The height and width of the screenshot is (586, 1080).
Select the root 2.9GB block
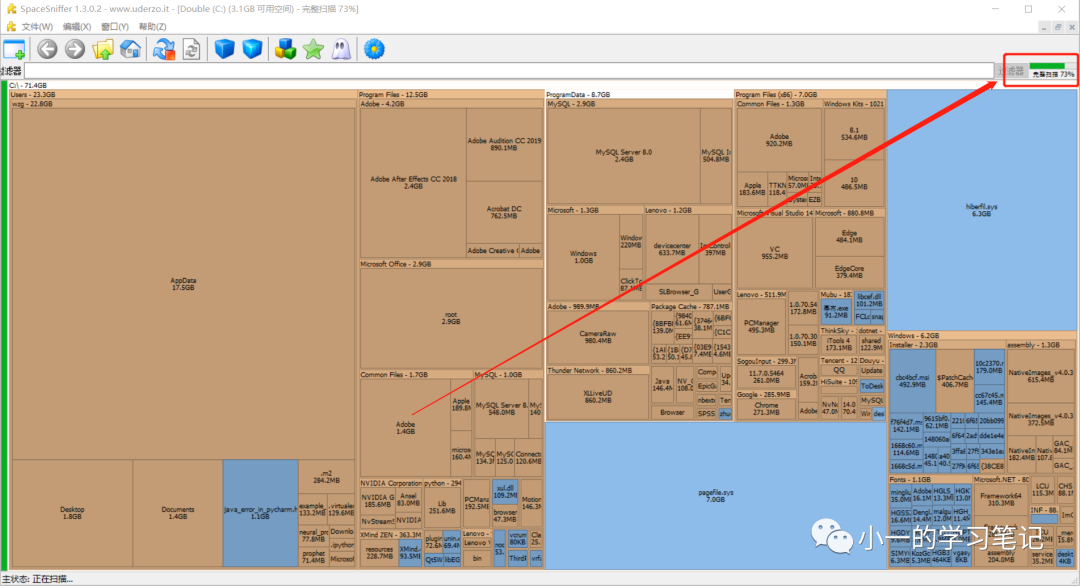(451, 318)
